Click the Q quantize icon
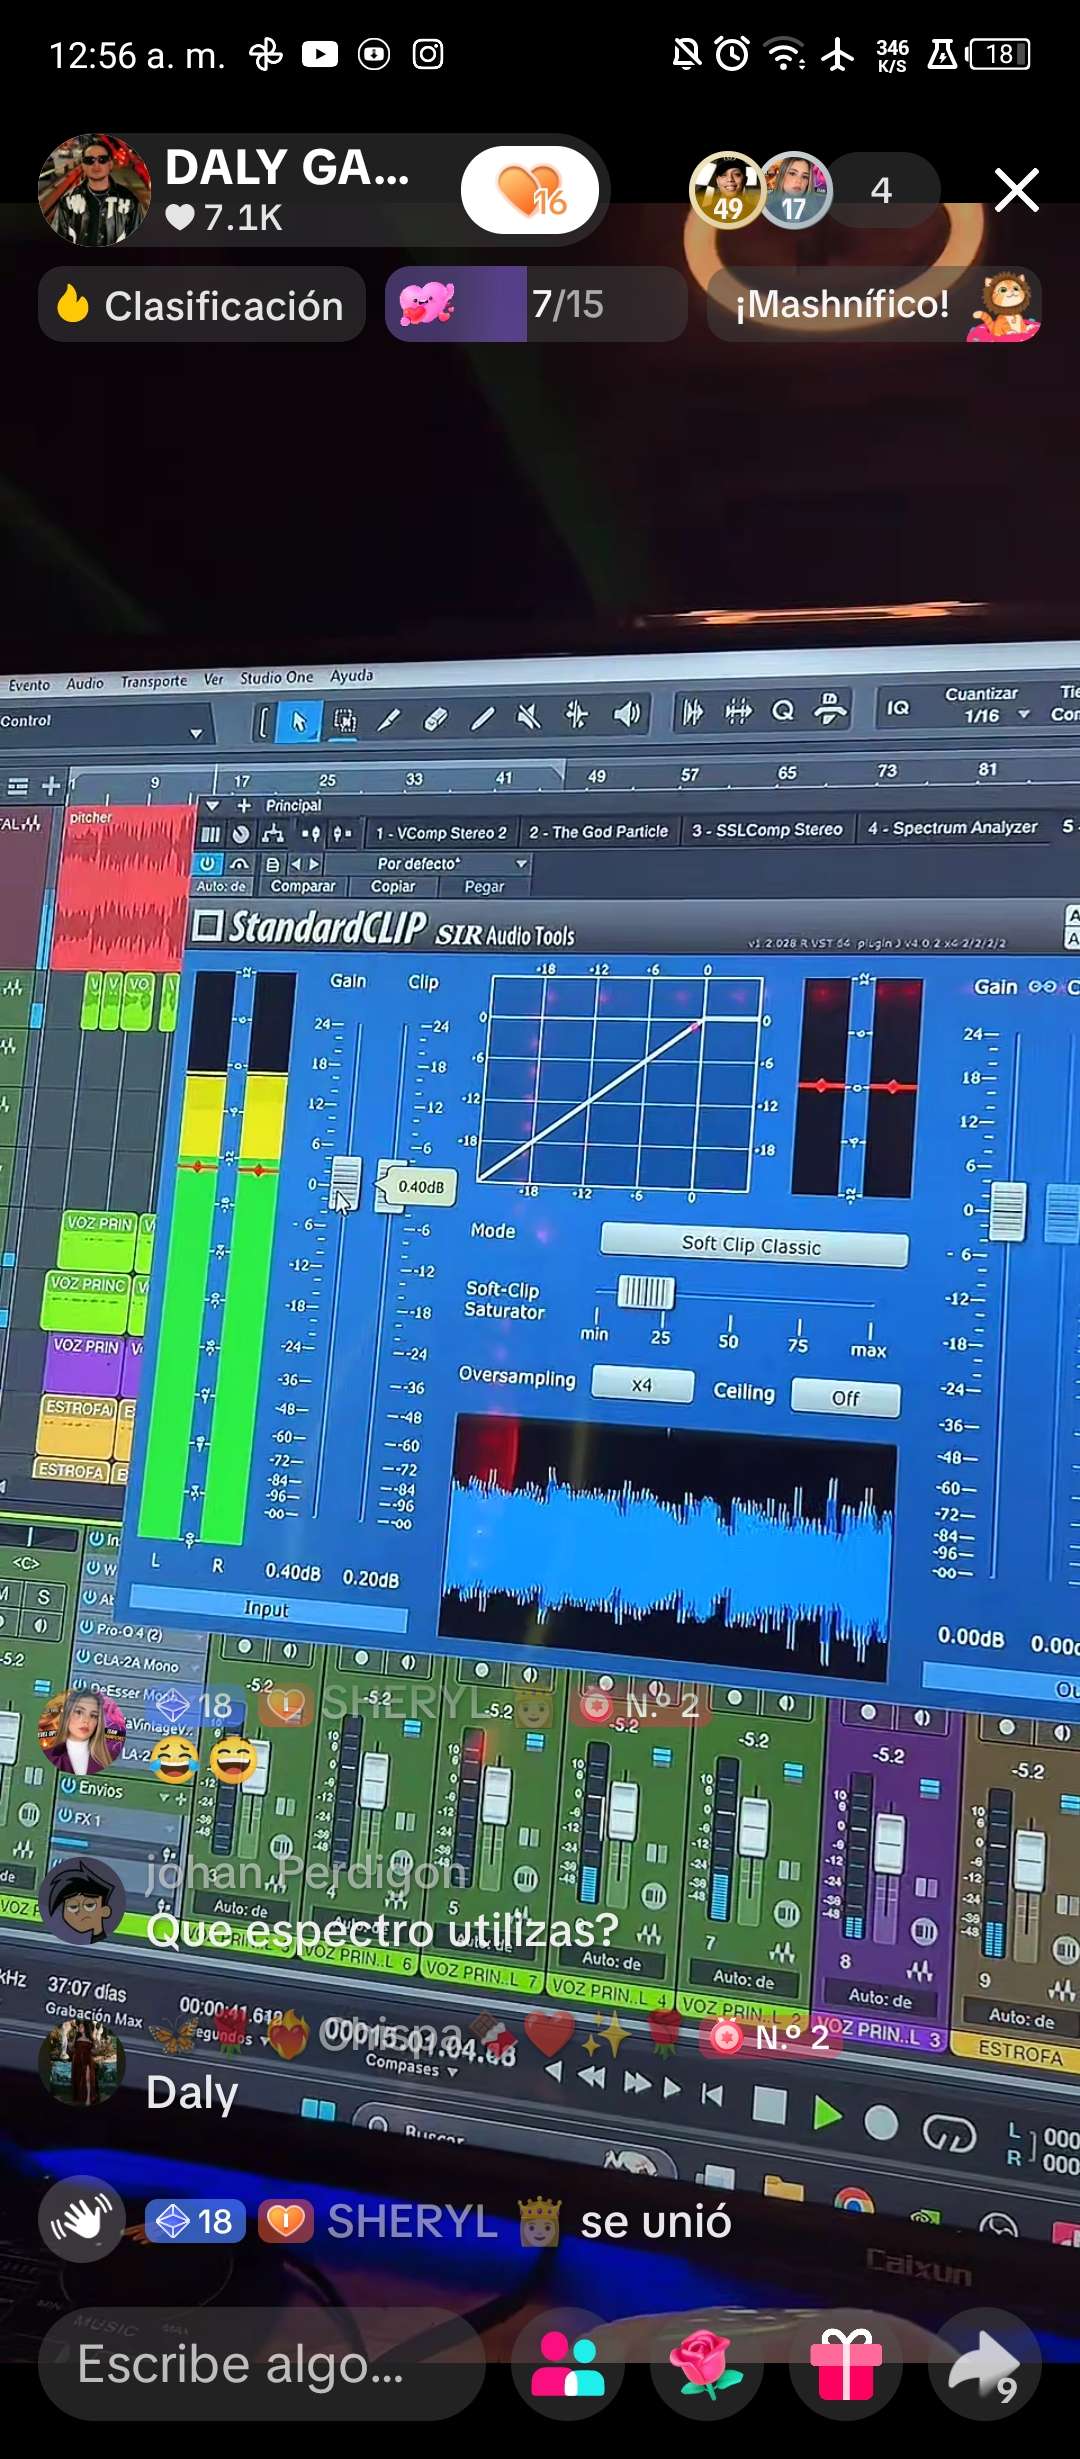This screenshot has height=2459, width=1080. click(783, 710)
